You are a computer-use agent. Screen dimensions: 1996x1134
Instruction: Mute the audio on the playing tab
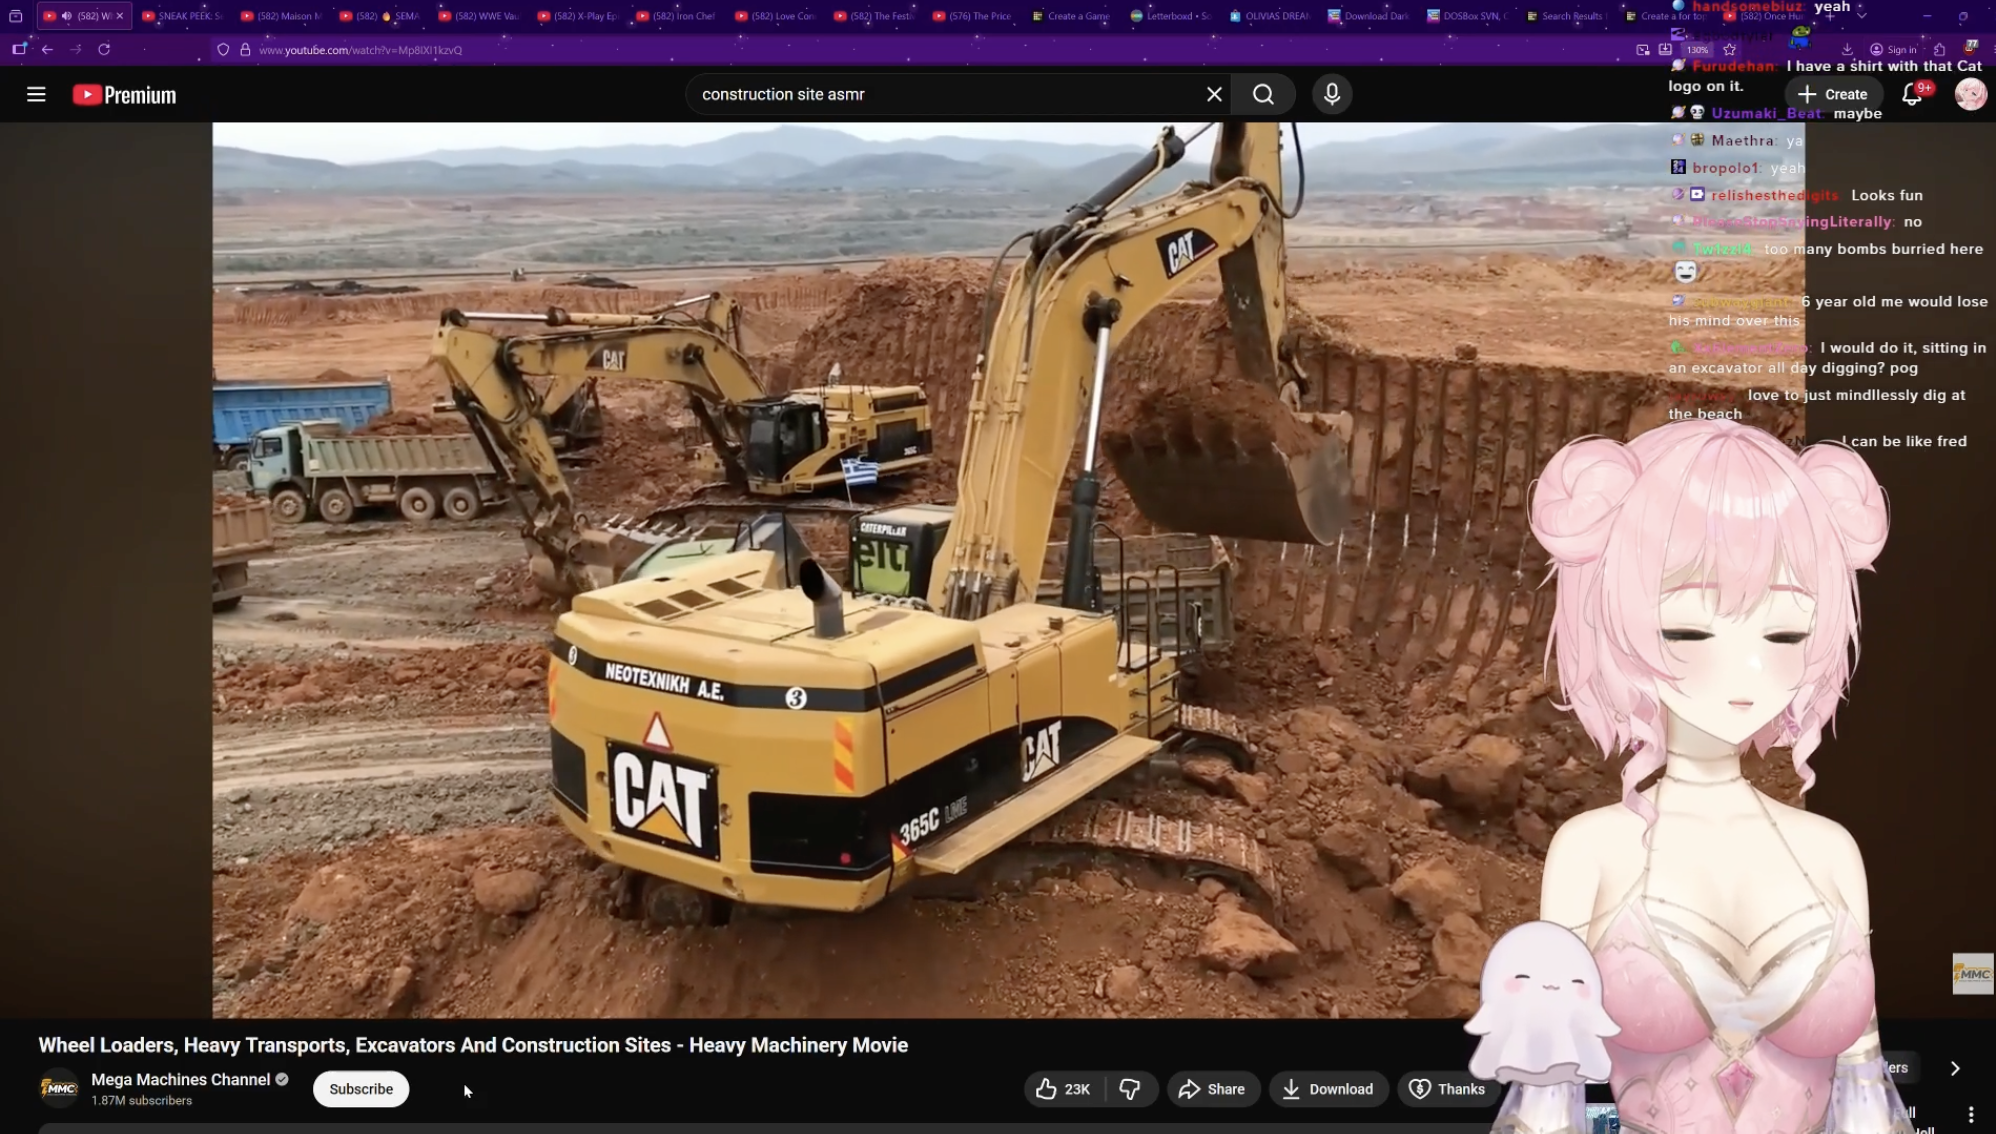(x=67, y=16)
